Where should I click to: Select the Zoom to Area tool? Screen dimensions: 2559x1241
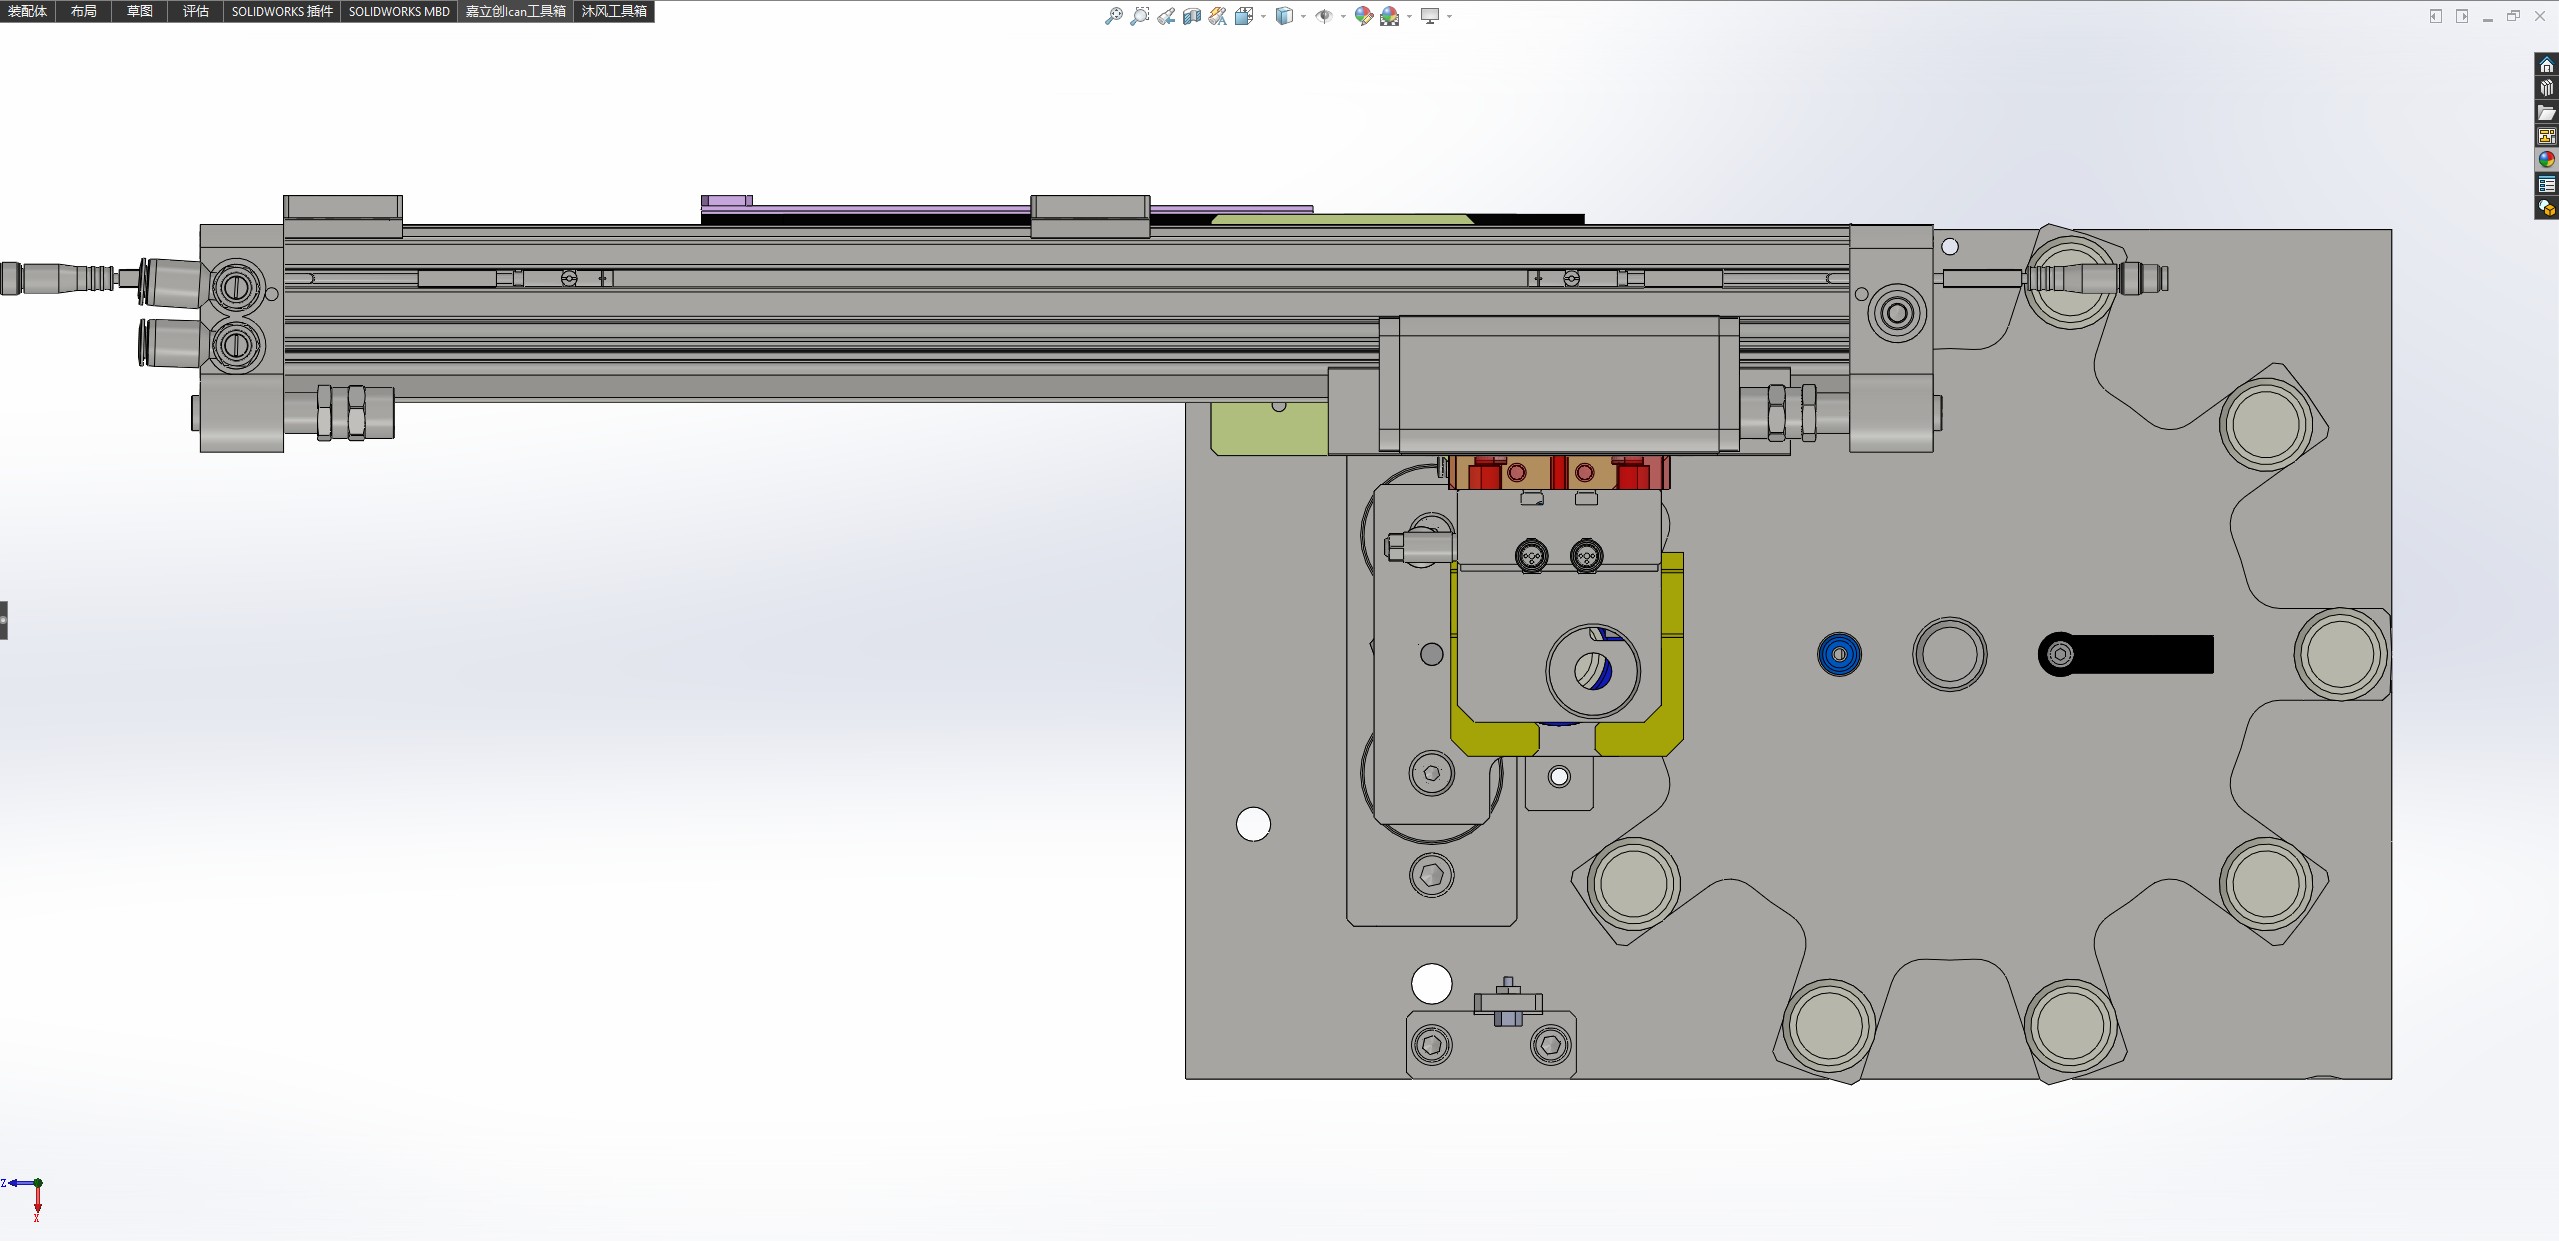tap(1139, 16)
